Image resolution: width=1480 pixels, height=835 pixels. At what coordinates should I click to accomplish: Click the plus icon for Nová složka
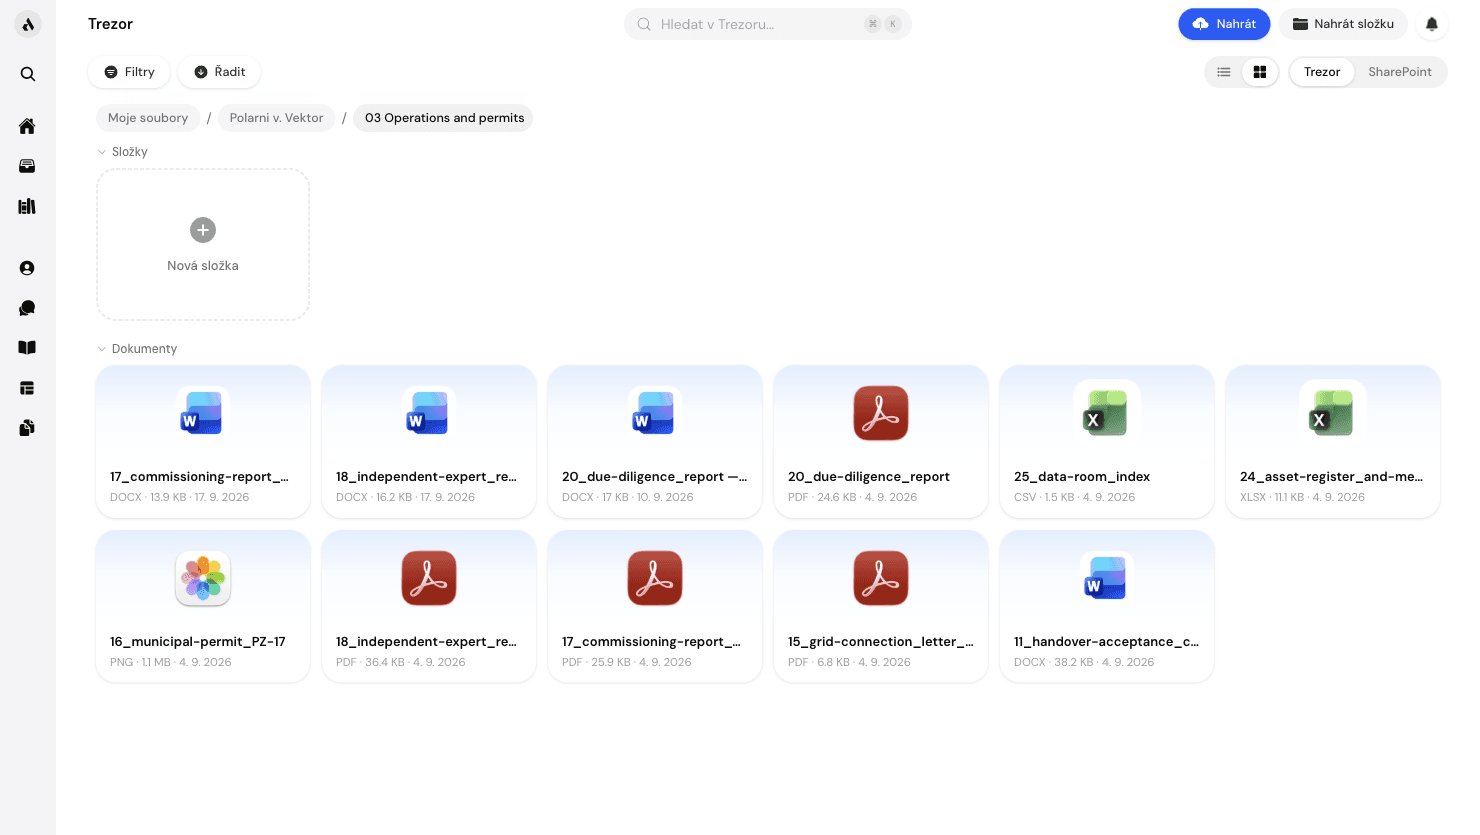[203, 230]
